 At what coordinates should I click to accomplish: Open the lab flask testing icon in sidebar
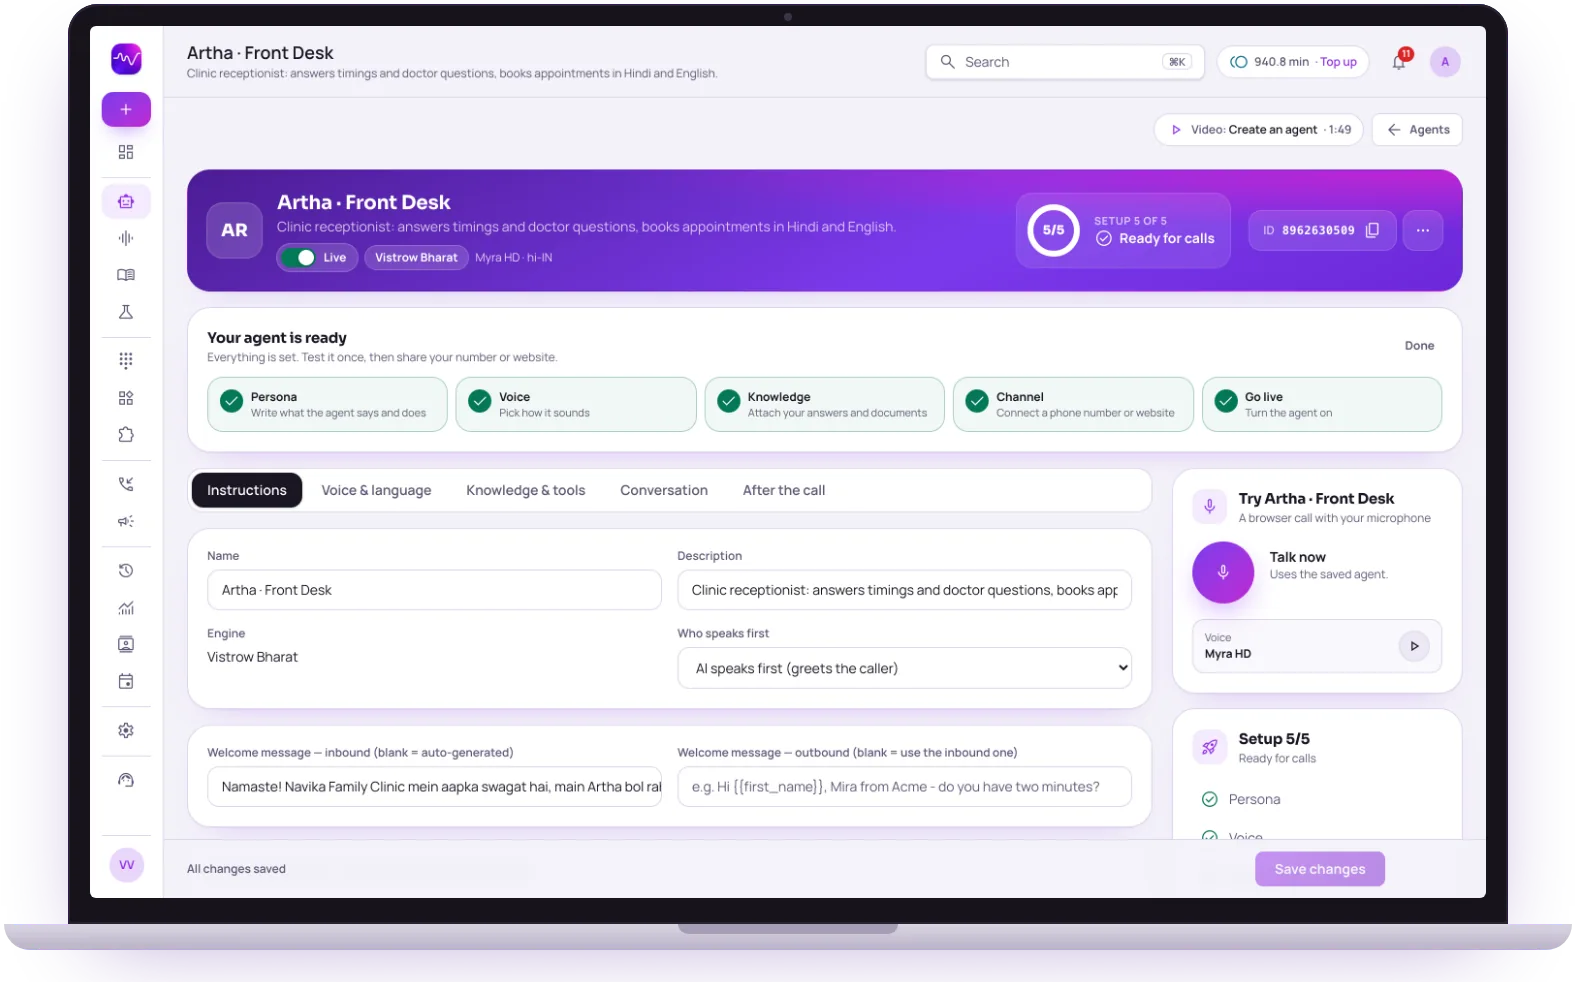pyautogui.click(x=126, y=312)
